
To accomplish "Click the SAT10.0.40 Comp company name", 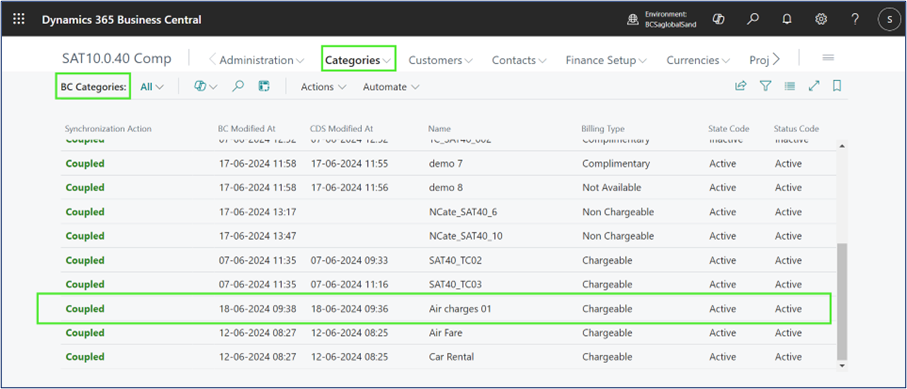I will (x=117, y=58).
